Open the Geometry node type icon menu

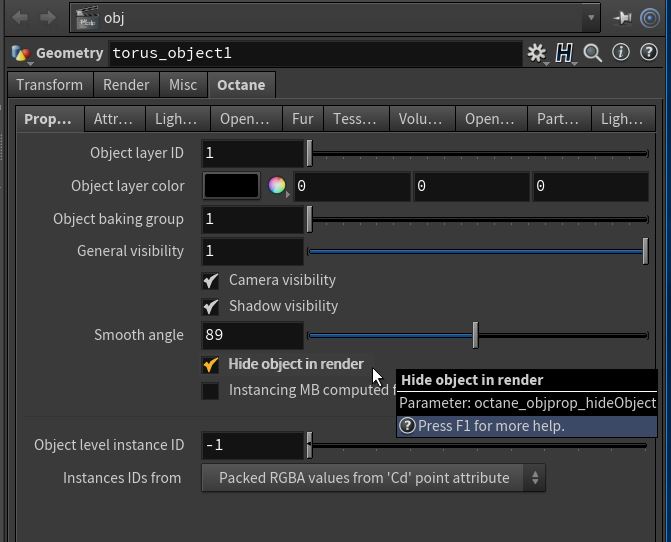[21, 54]
